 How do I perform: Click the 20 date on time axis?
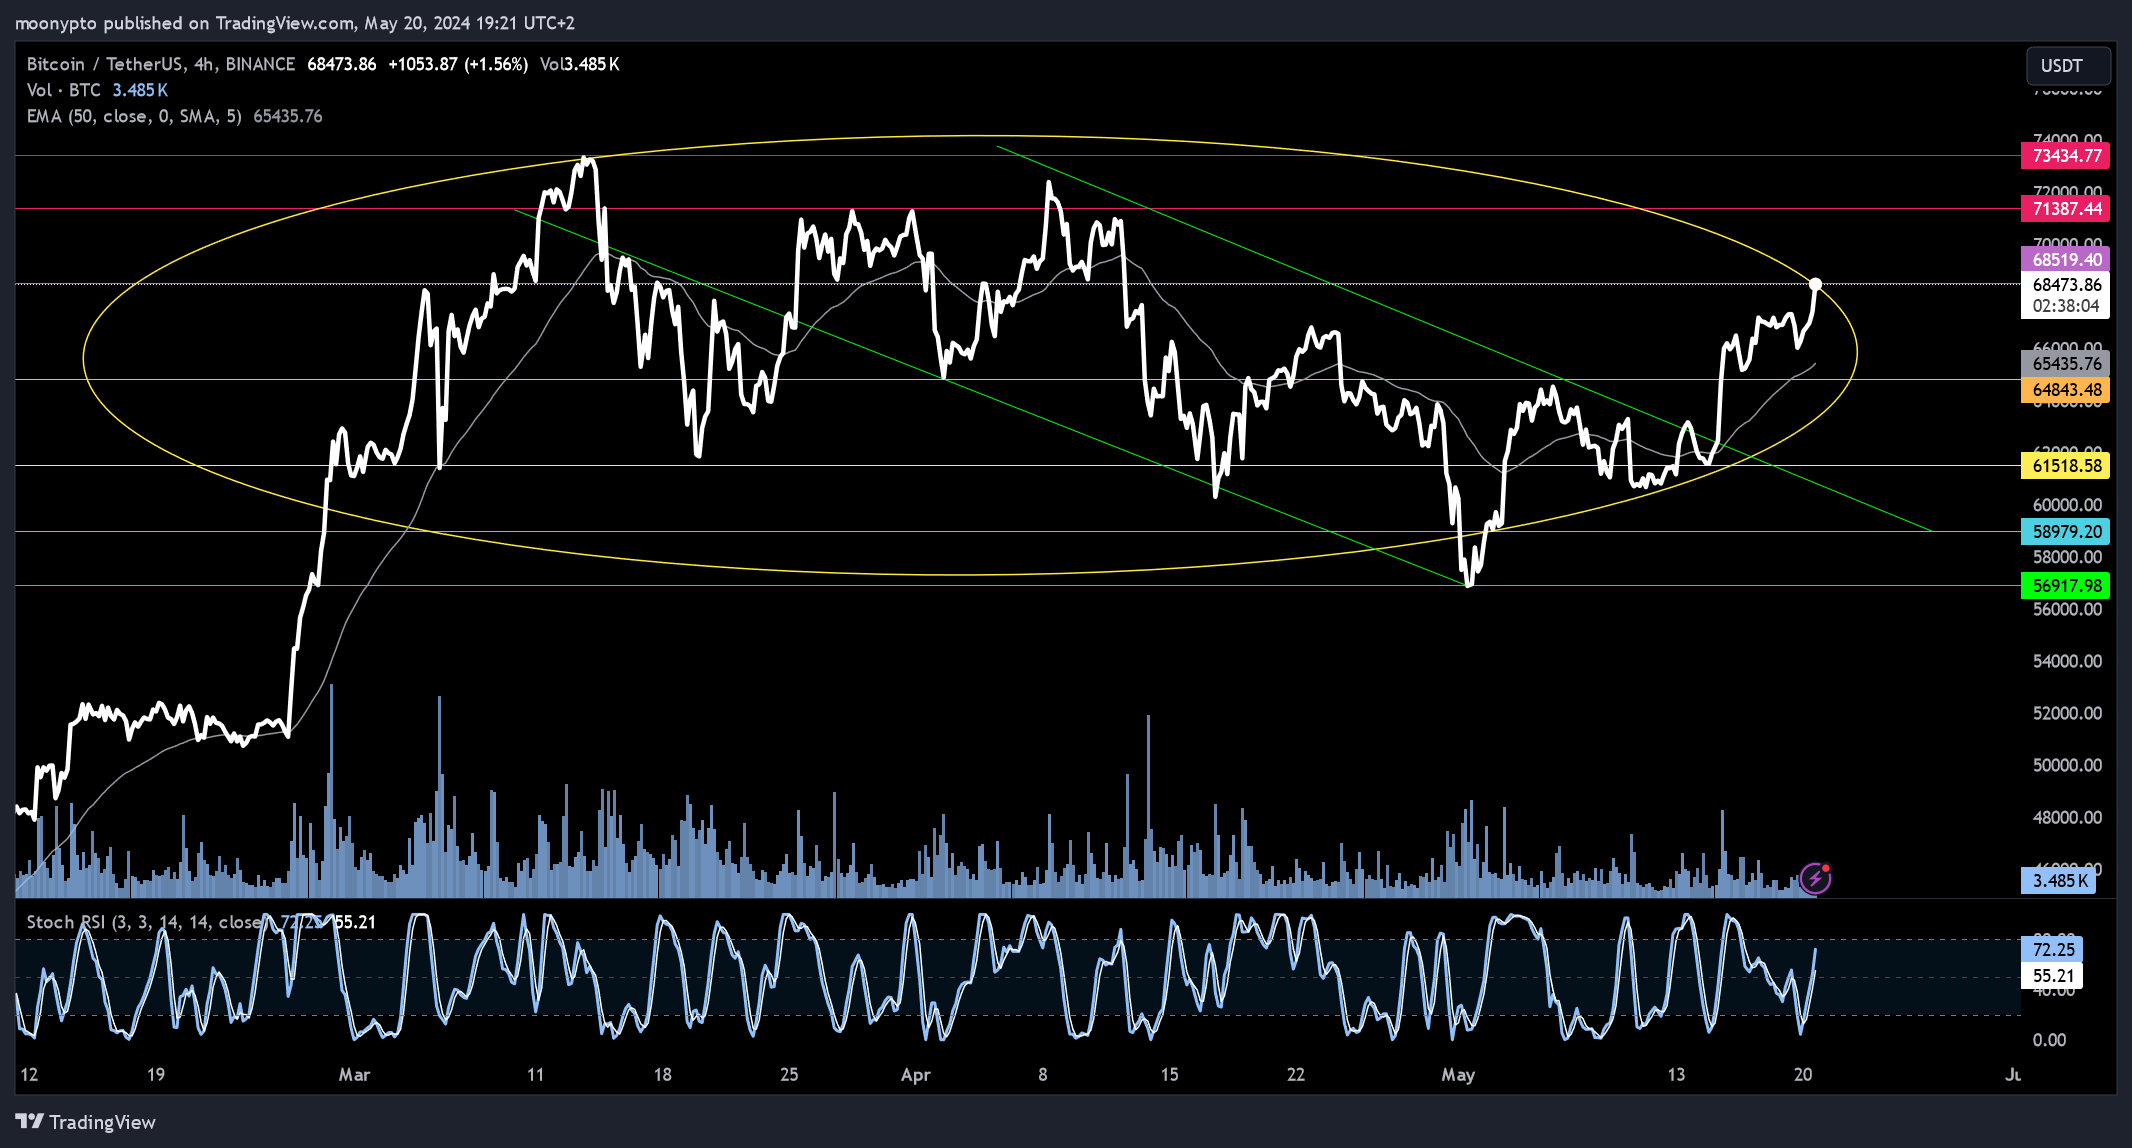pos(1802,1074)
